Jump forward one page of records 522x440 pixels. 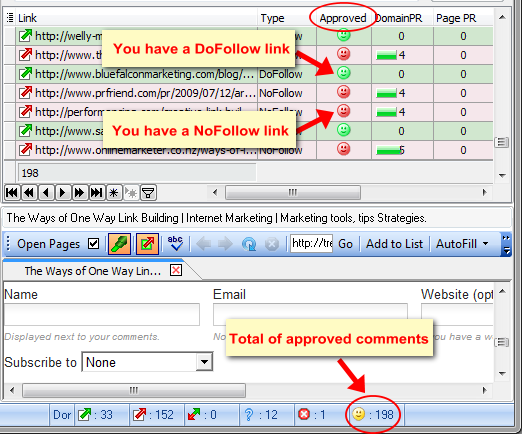click(x=80, y=193)
